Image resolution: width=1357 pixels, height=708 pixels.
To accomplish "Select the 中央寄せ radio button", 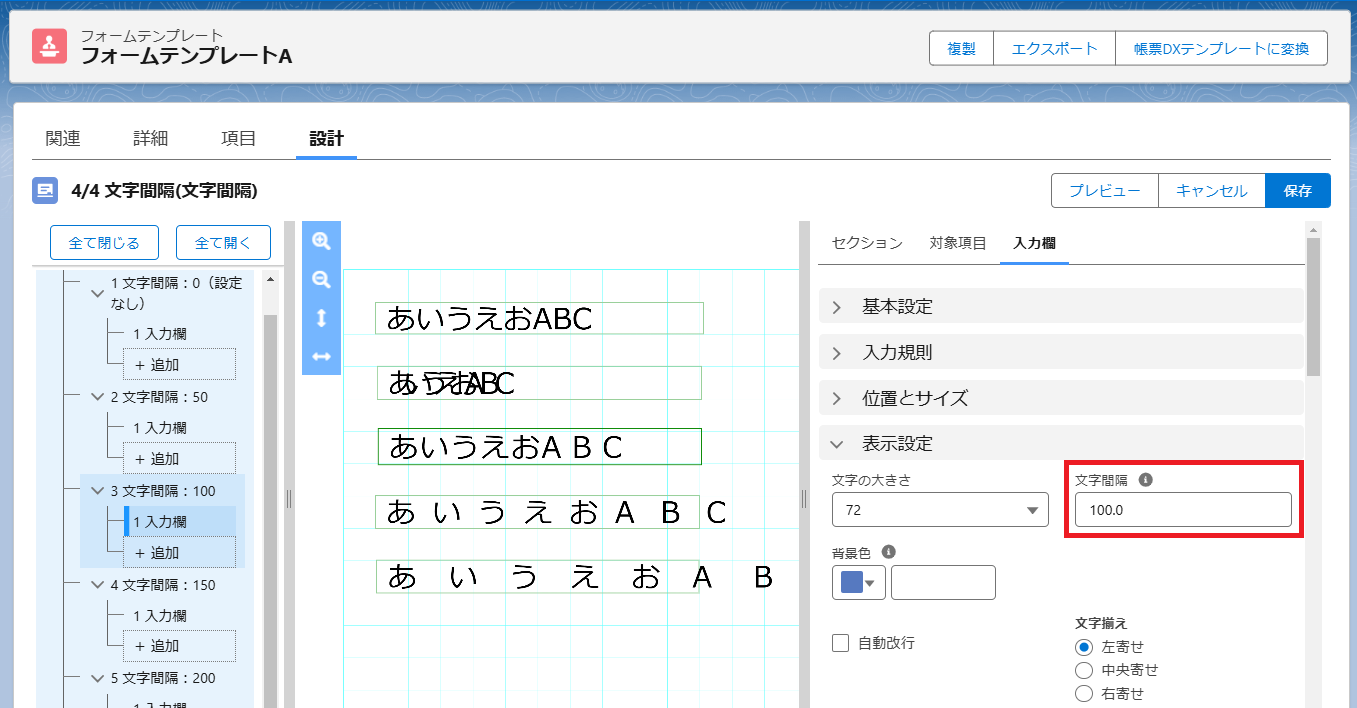I will pyautogui.click(x=1083, y=670).
